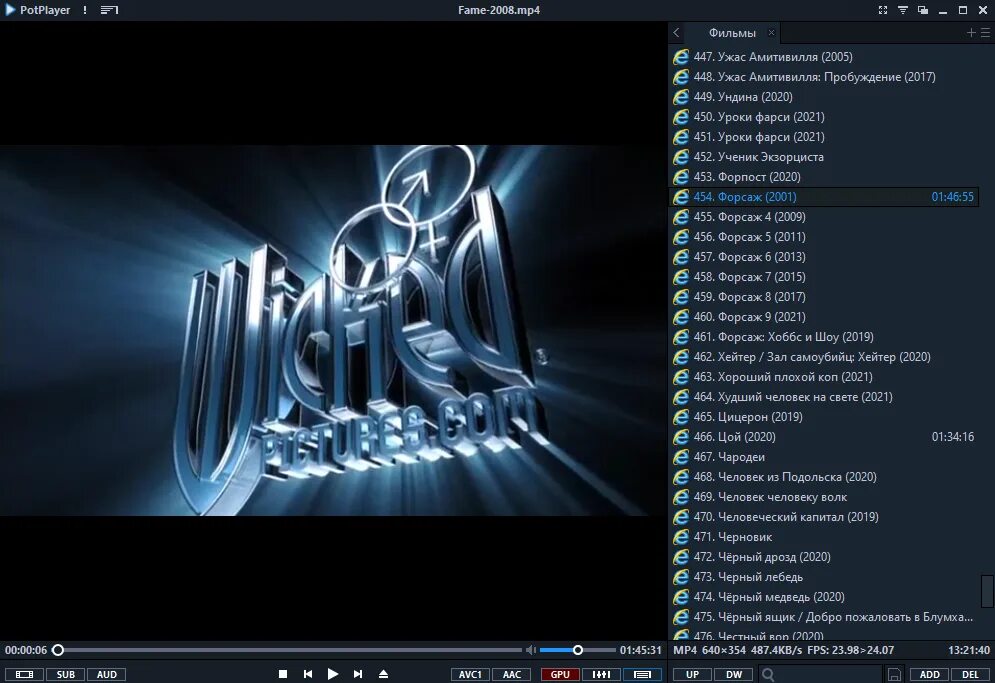Select playlist item 466. Цой (2020)
995x683 pixels.
[x=824, y=437]
